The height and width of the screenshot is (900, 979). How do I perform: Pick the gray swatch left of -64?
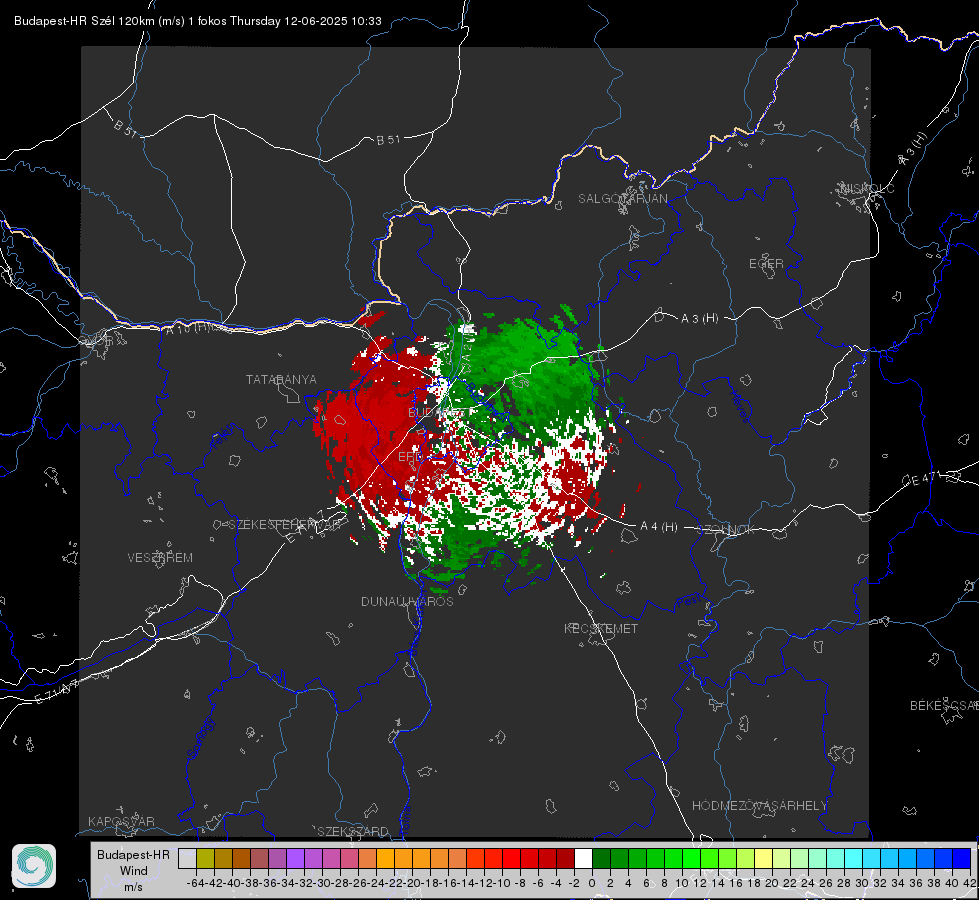coord(187,858)
